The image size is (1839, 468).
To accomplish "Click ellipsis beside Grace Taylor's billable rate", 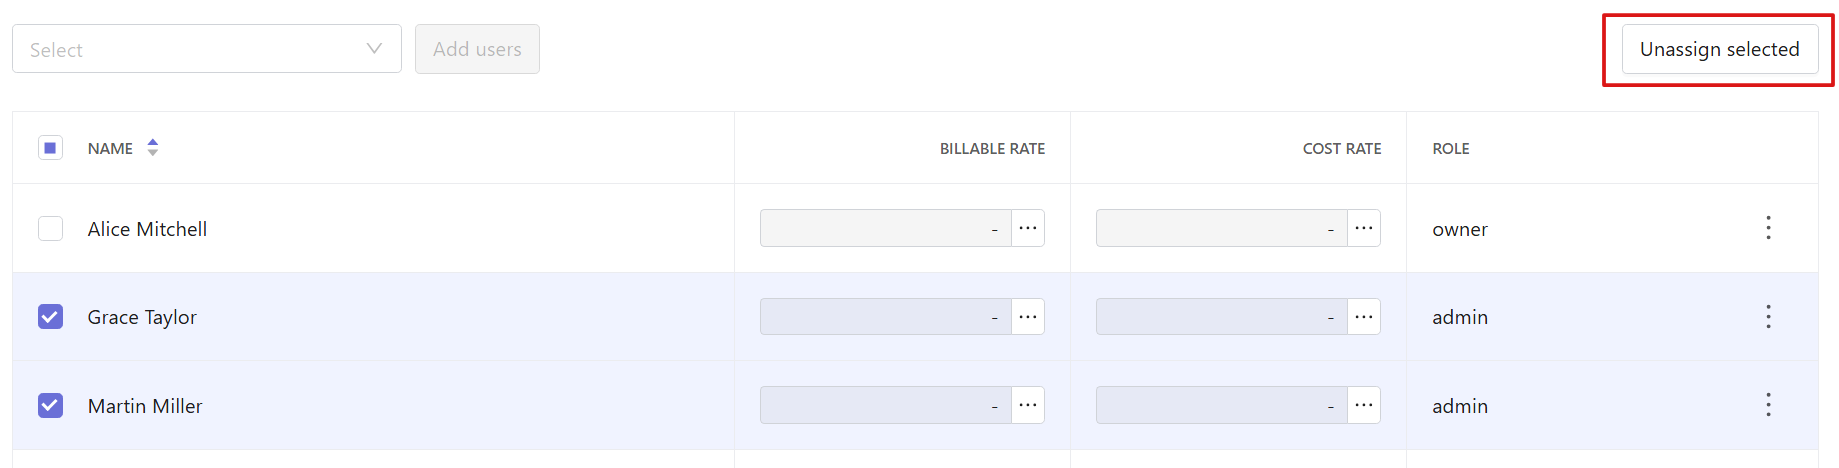I will click(x=1028, y=317).
